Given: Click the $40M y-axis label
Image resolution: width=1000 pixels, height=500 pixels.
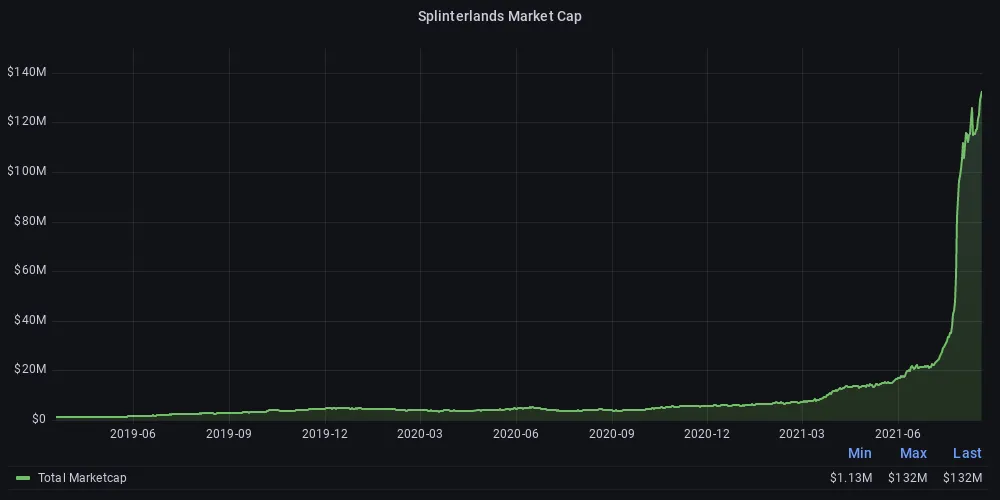Looking at the screenshot, I should tap(30, 320).
